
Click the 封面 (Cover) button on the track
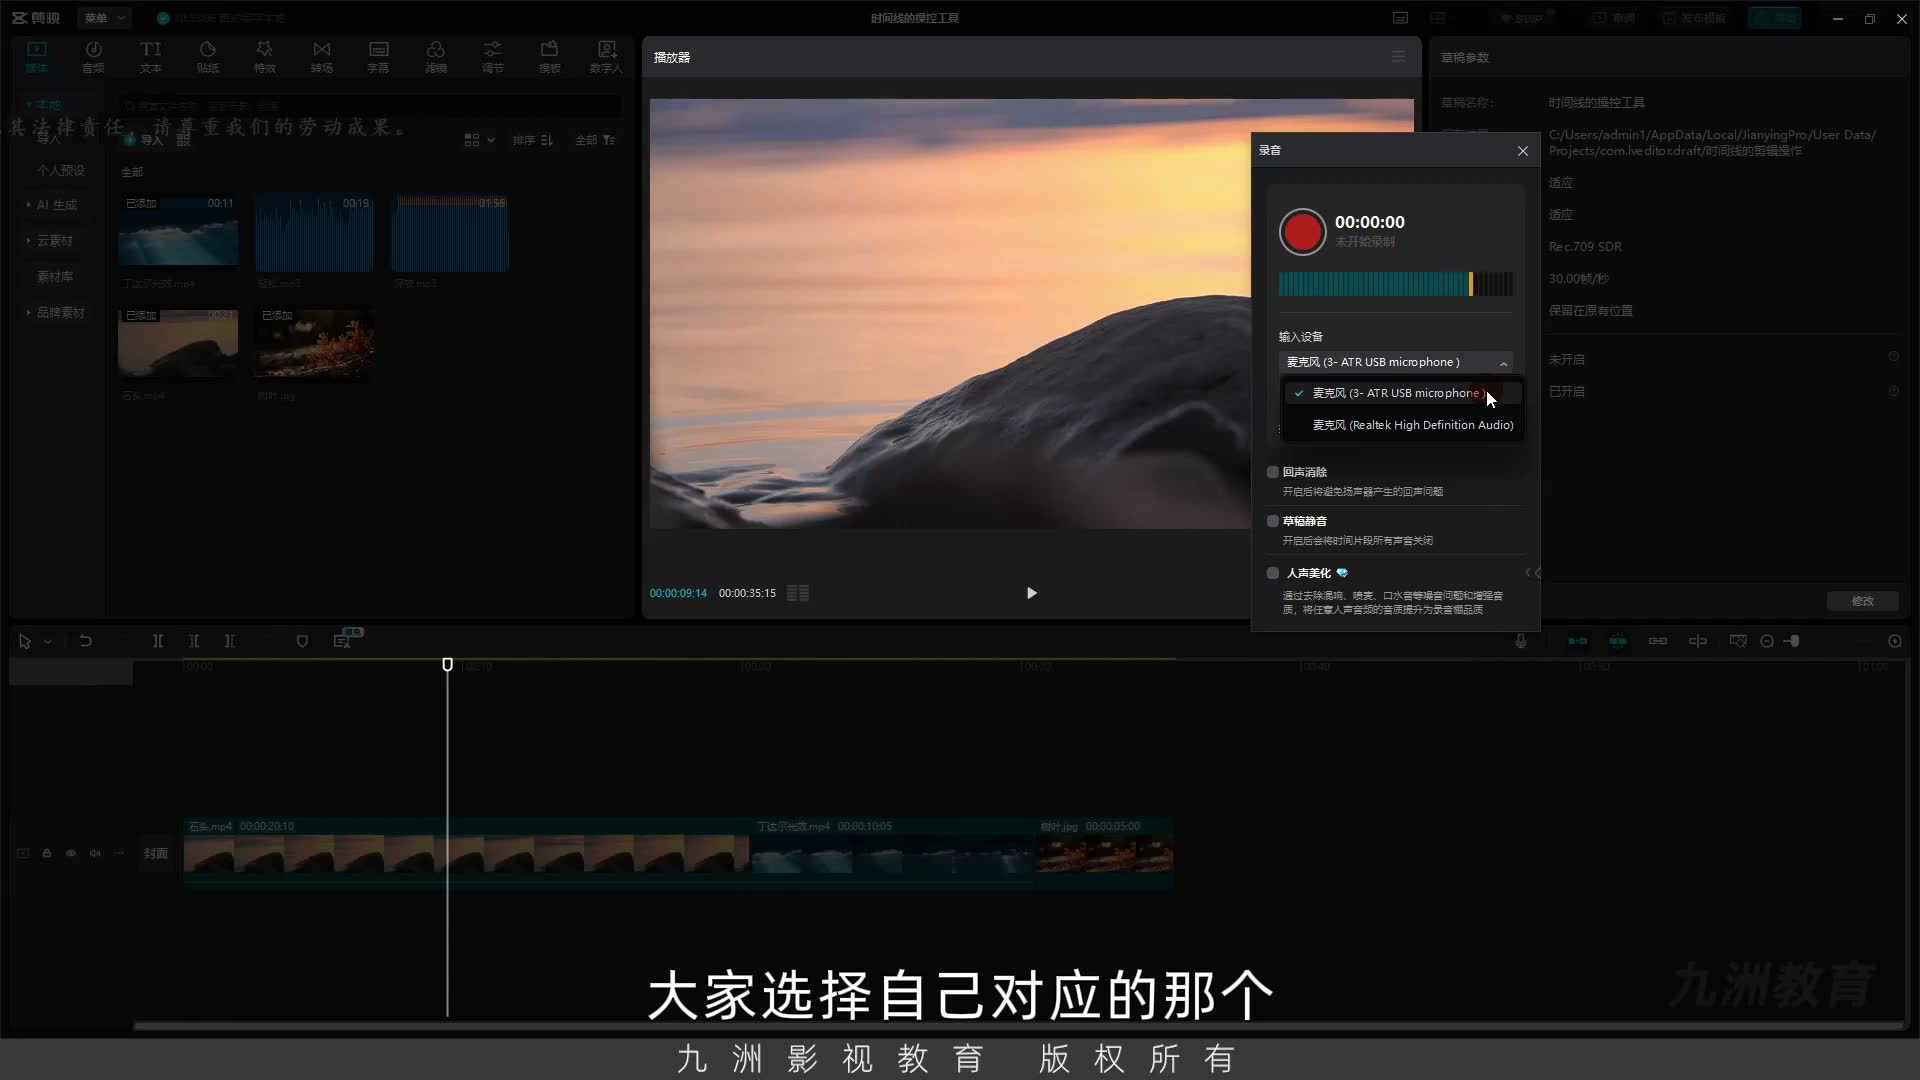click(x=156, y=853)
